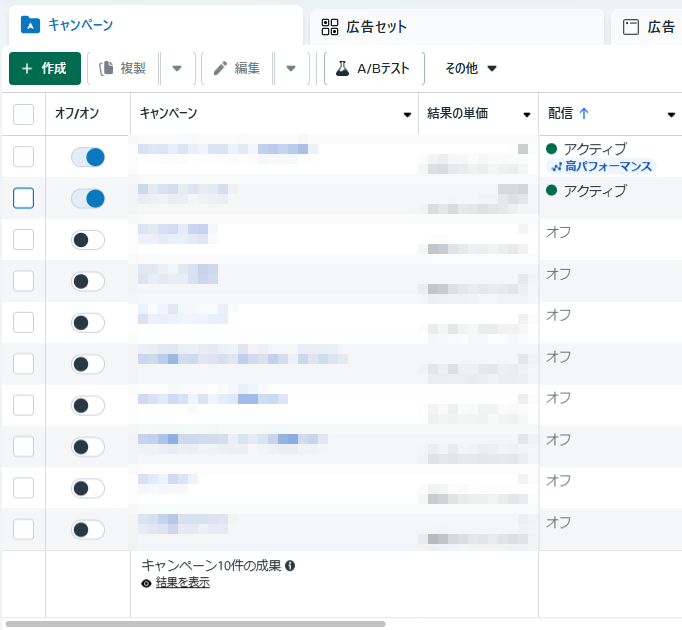Turn off the first campaign's toggle switch

click(88, 157)
